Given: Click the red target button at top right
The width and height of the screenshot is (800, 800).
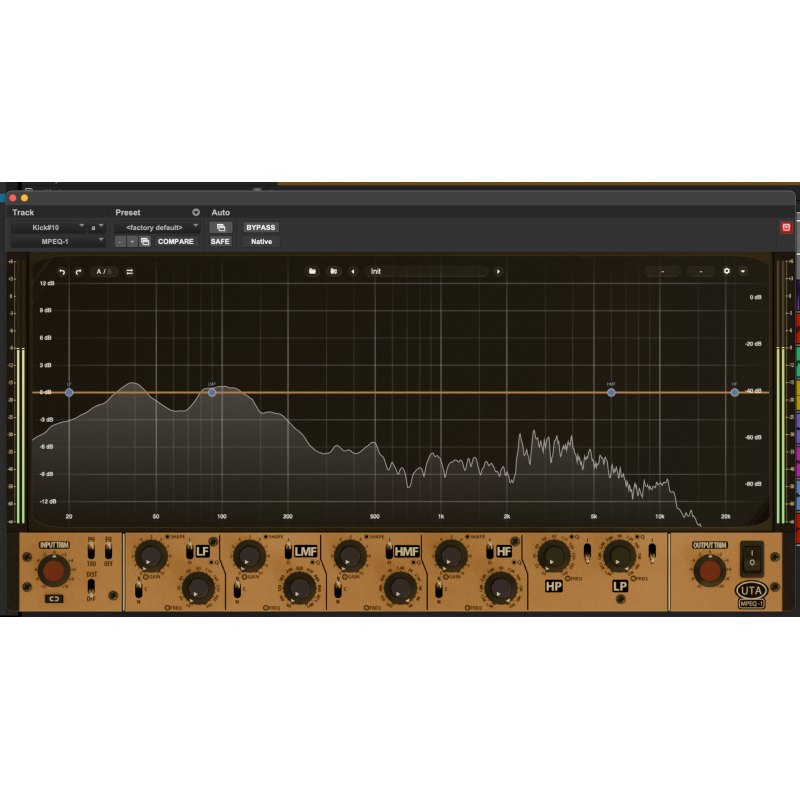Looking at the screenshot, I should coord(786,227).
